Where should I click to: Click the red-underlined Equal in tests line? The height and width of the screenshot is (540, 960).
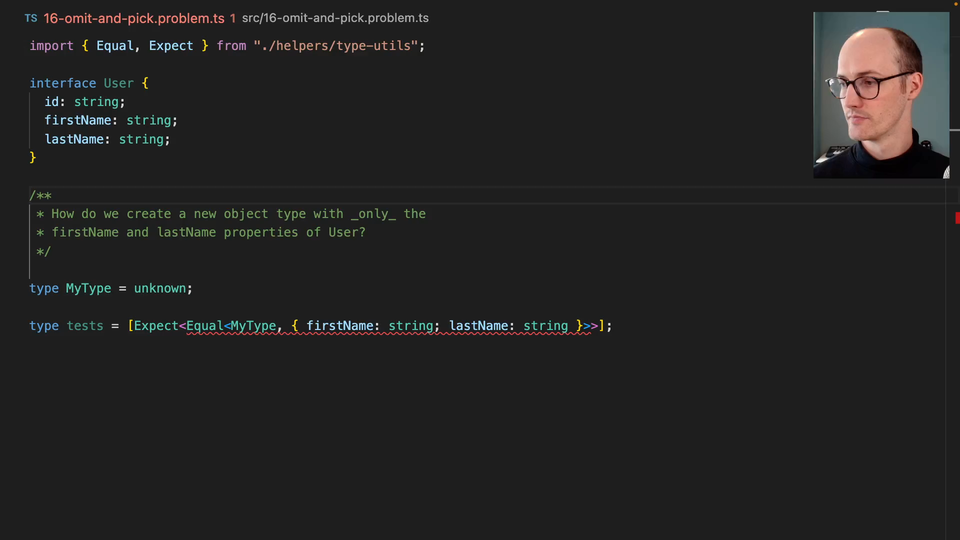point(205,325)
